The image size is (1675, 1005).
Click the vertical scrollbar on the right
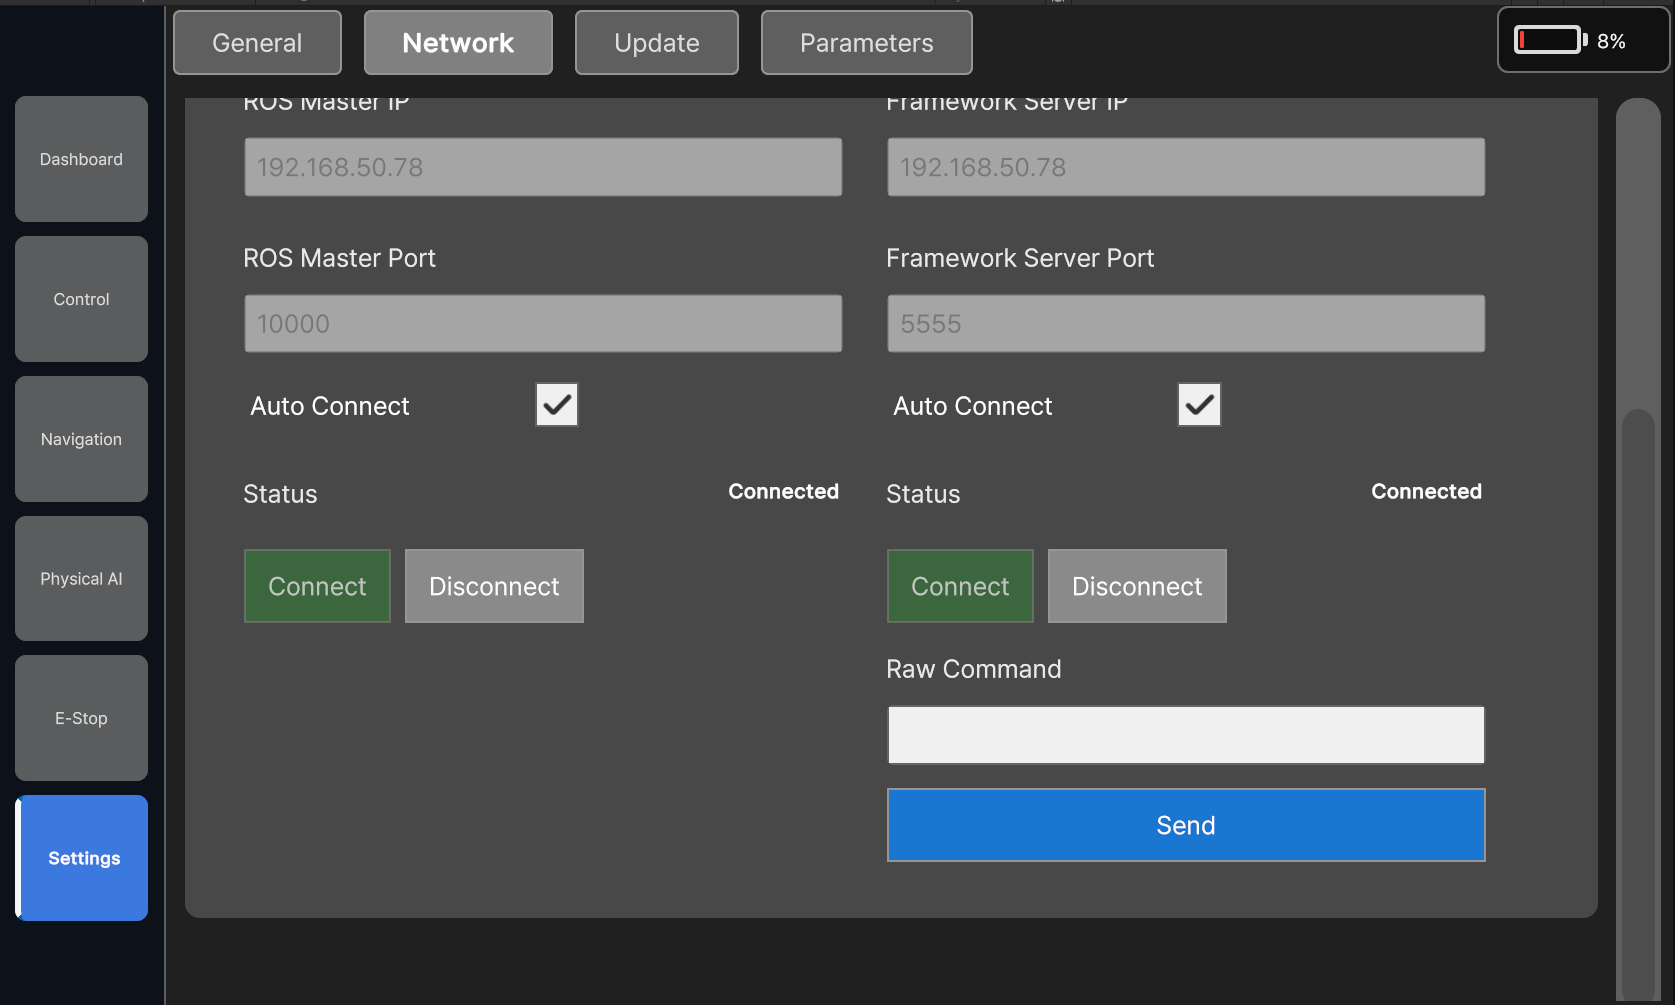1638,700
